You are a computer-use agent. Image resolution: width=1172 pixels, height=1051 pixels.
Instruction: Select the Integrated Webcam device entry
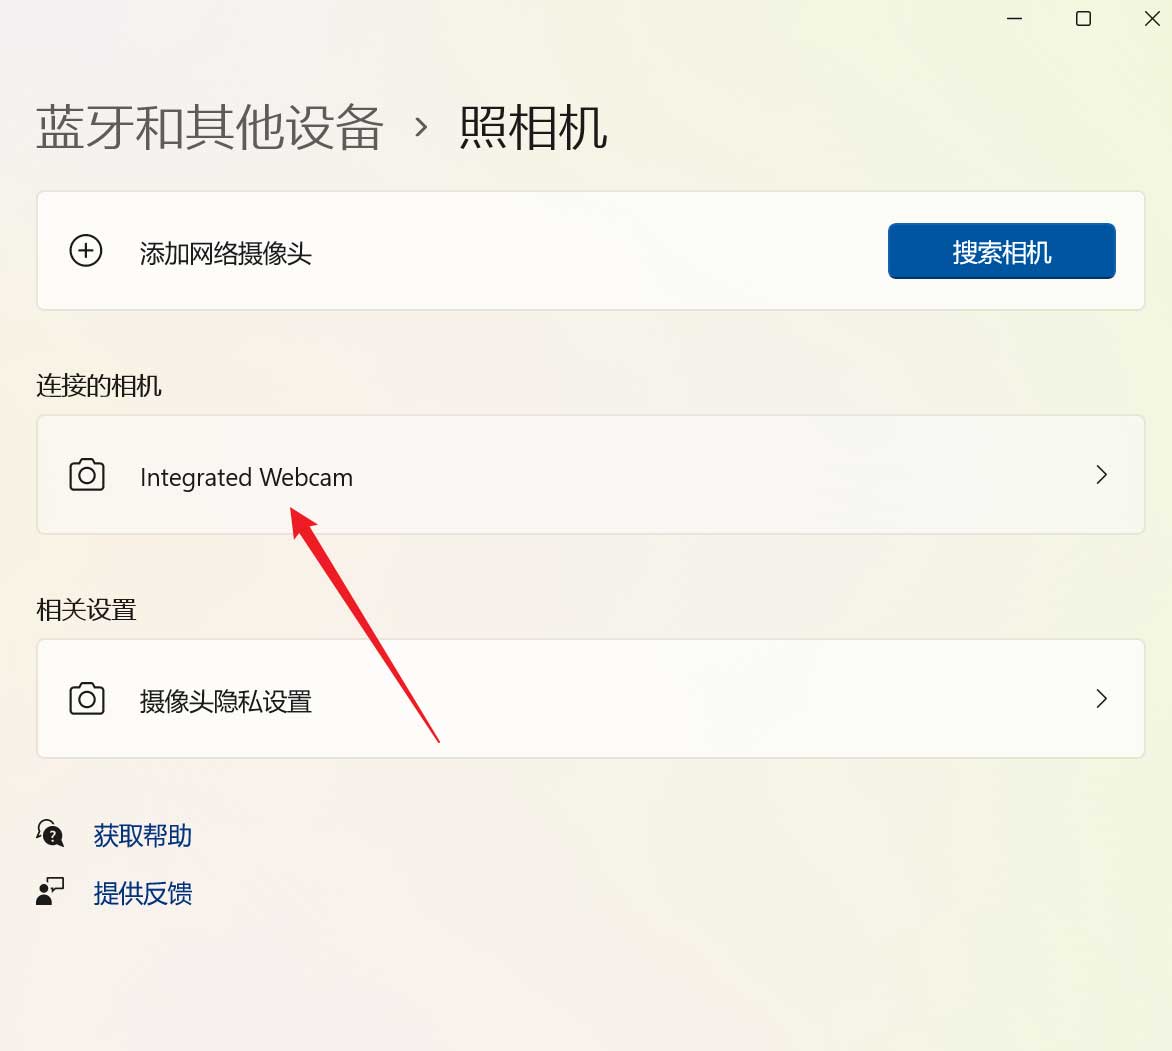click(x=590, y=475)
